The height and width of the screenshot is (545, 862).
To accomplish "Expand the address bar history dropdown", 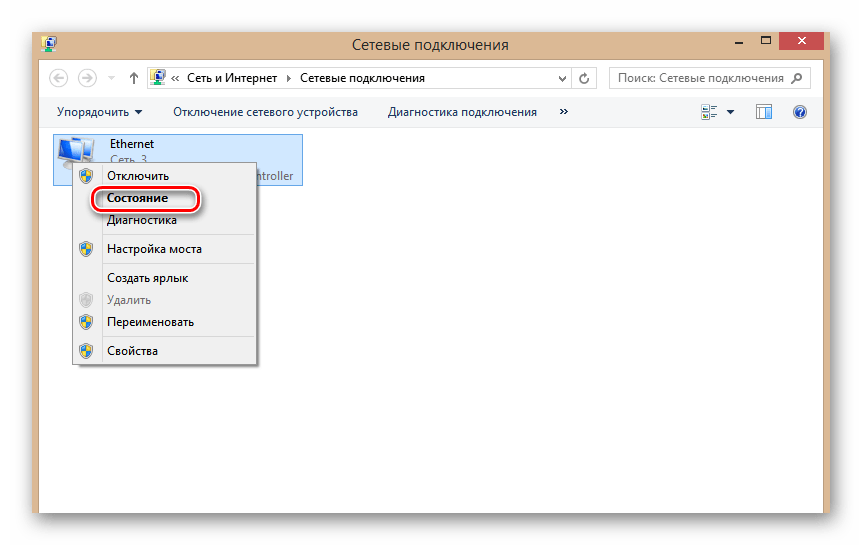I will (x=561, y=78).
